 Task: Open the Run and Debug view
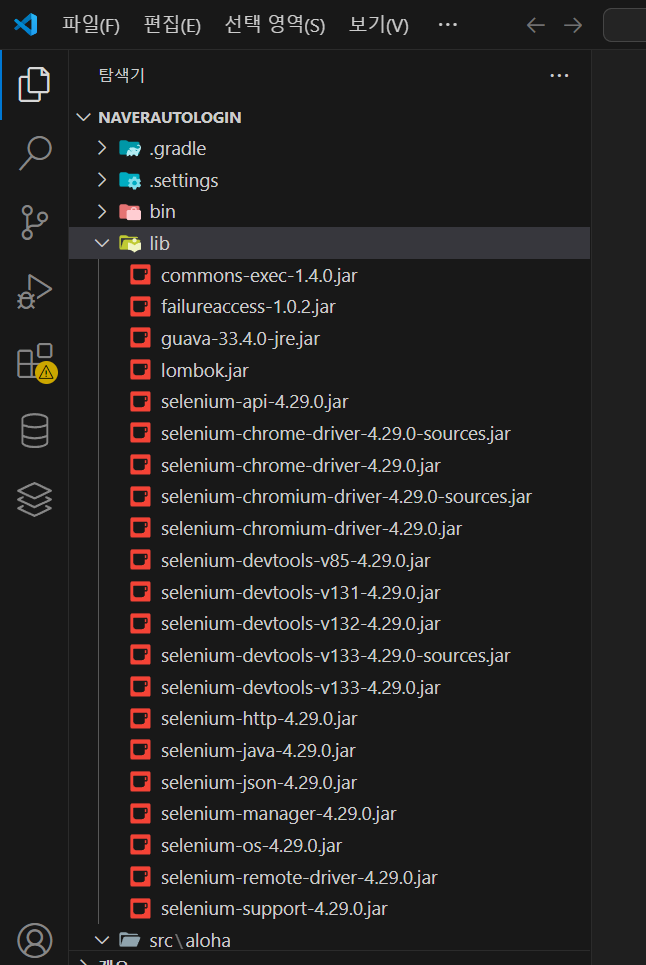click(34, 292)
